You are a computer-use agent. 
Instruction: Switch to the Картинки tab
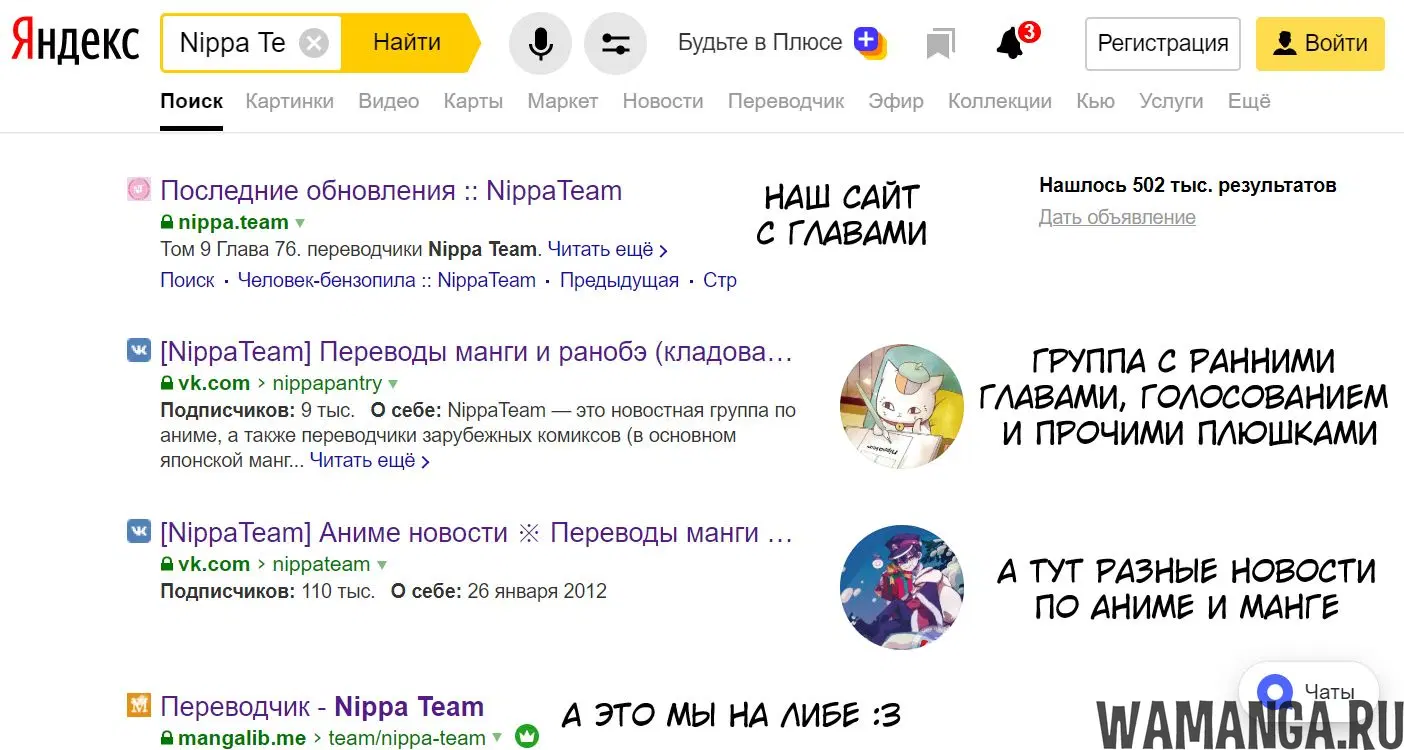click(x=289, y=101)
